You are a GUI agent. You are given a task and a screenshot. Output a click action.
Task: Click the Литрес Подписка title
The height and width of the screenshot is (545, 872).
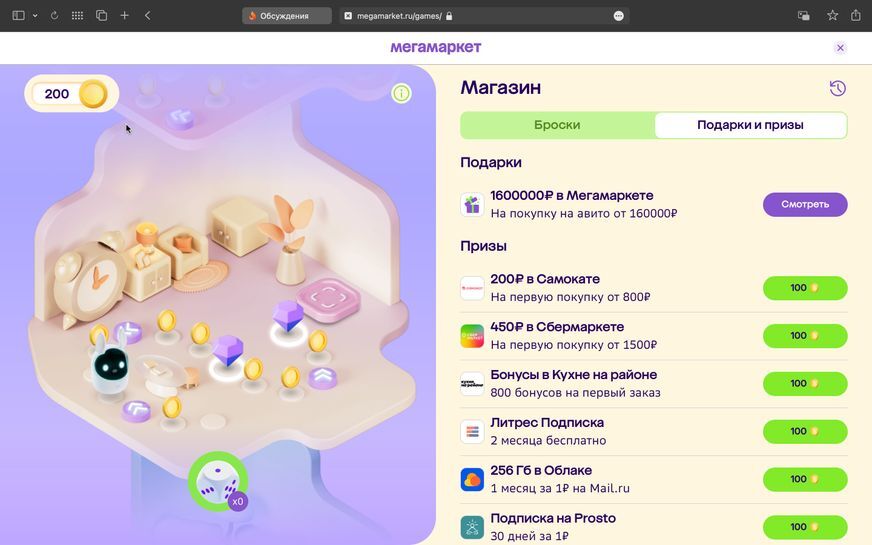[547, 422]
